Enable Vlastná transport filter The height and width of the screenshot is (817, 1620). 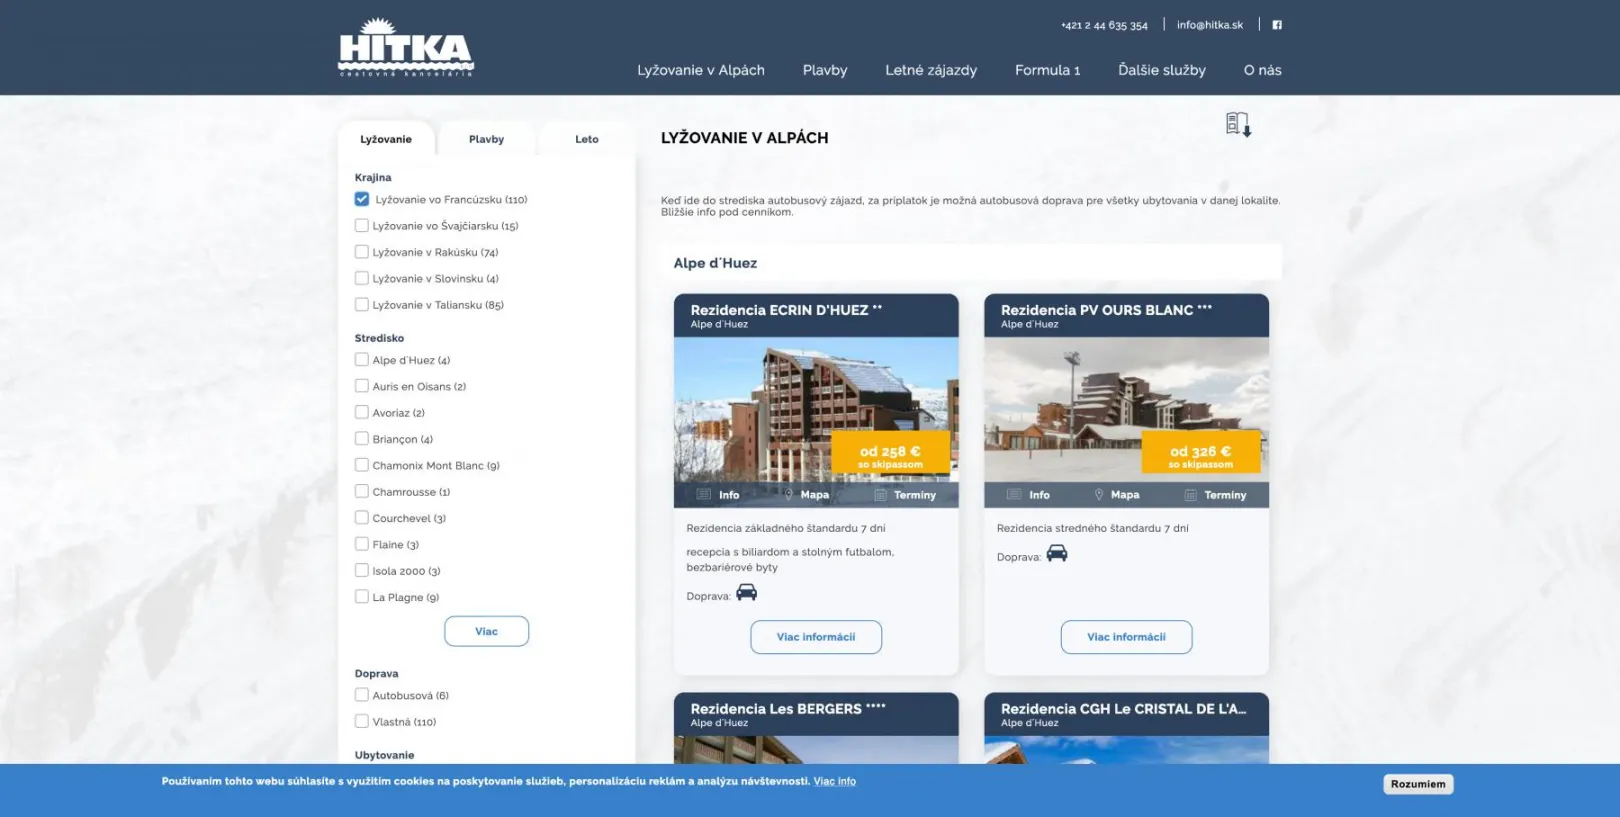click(362, 722)
